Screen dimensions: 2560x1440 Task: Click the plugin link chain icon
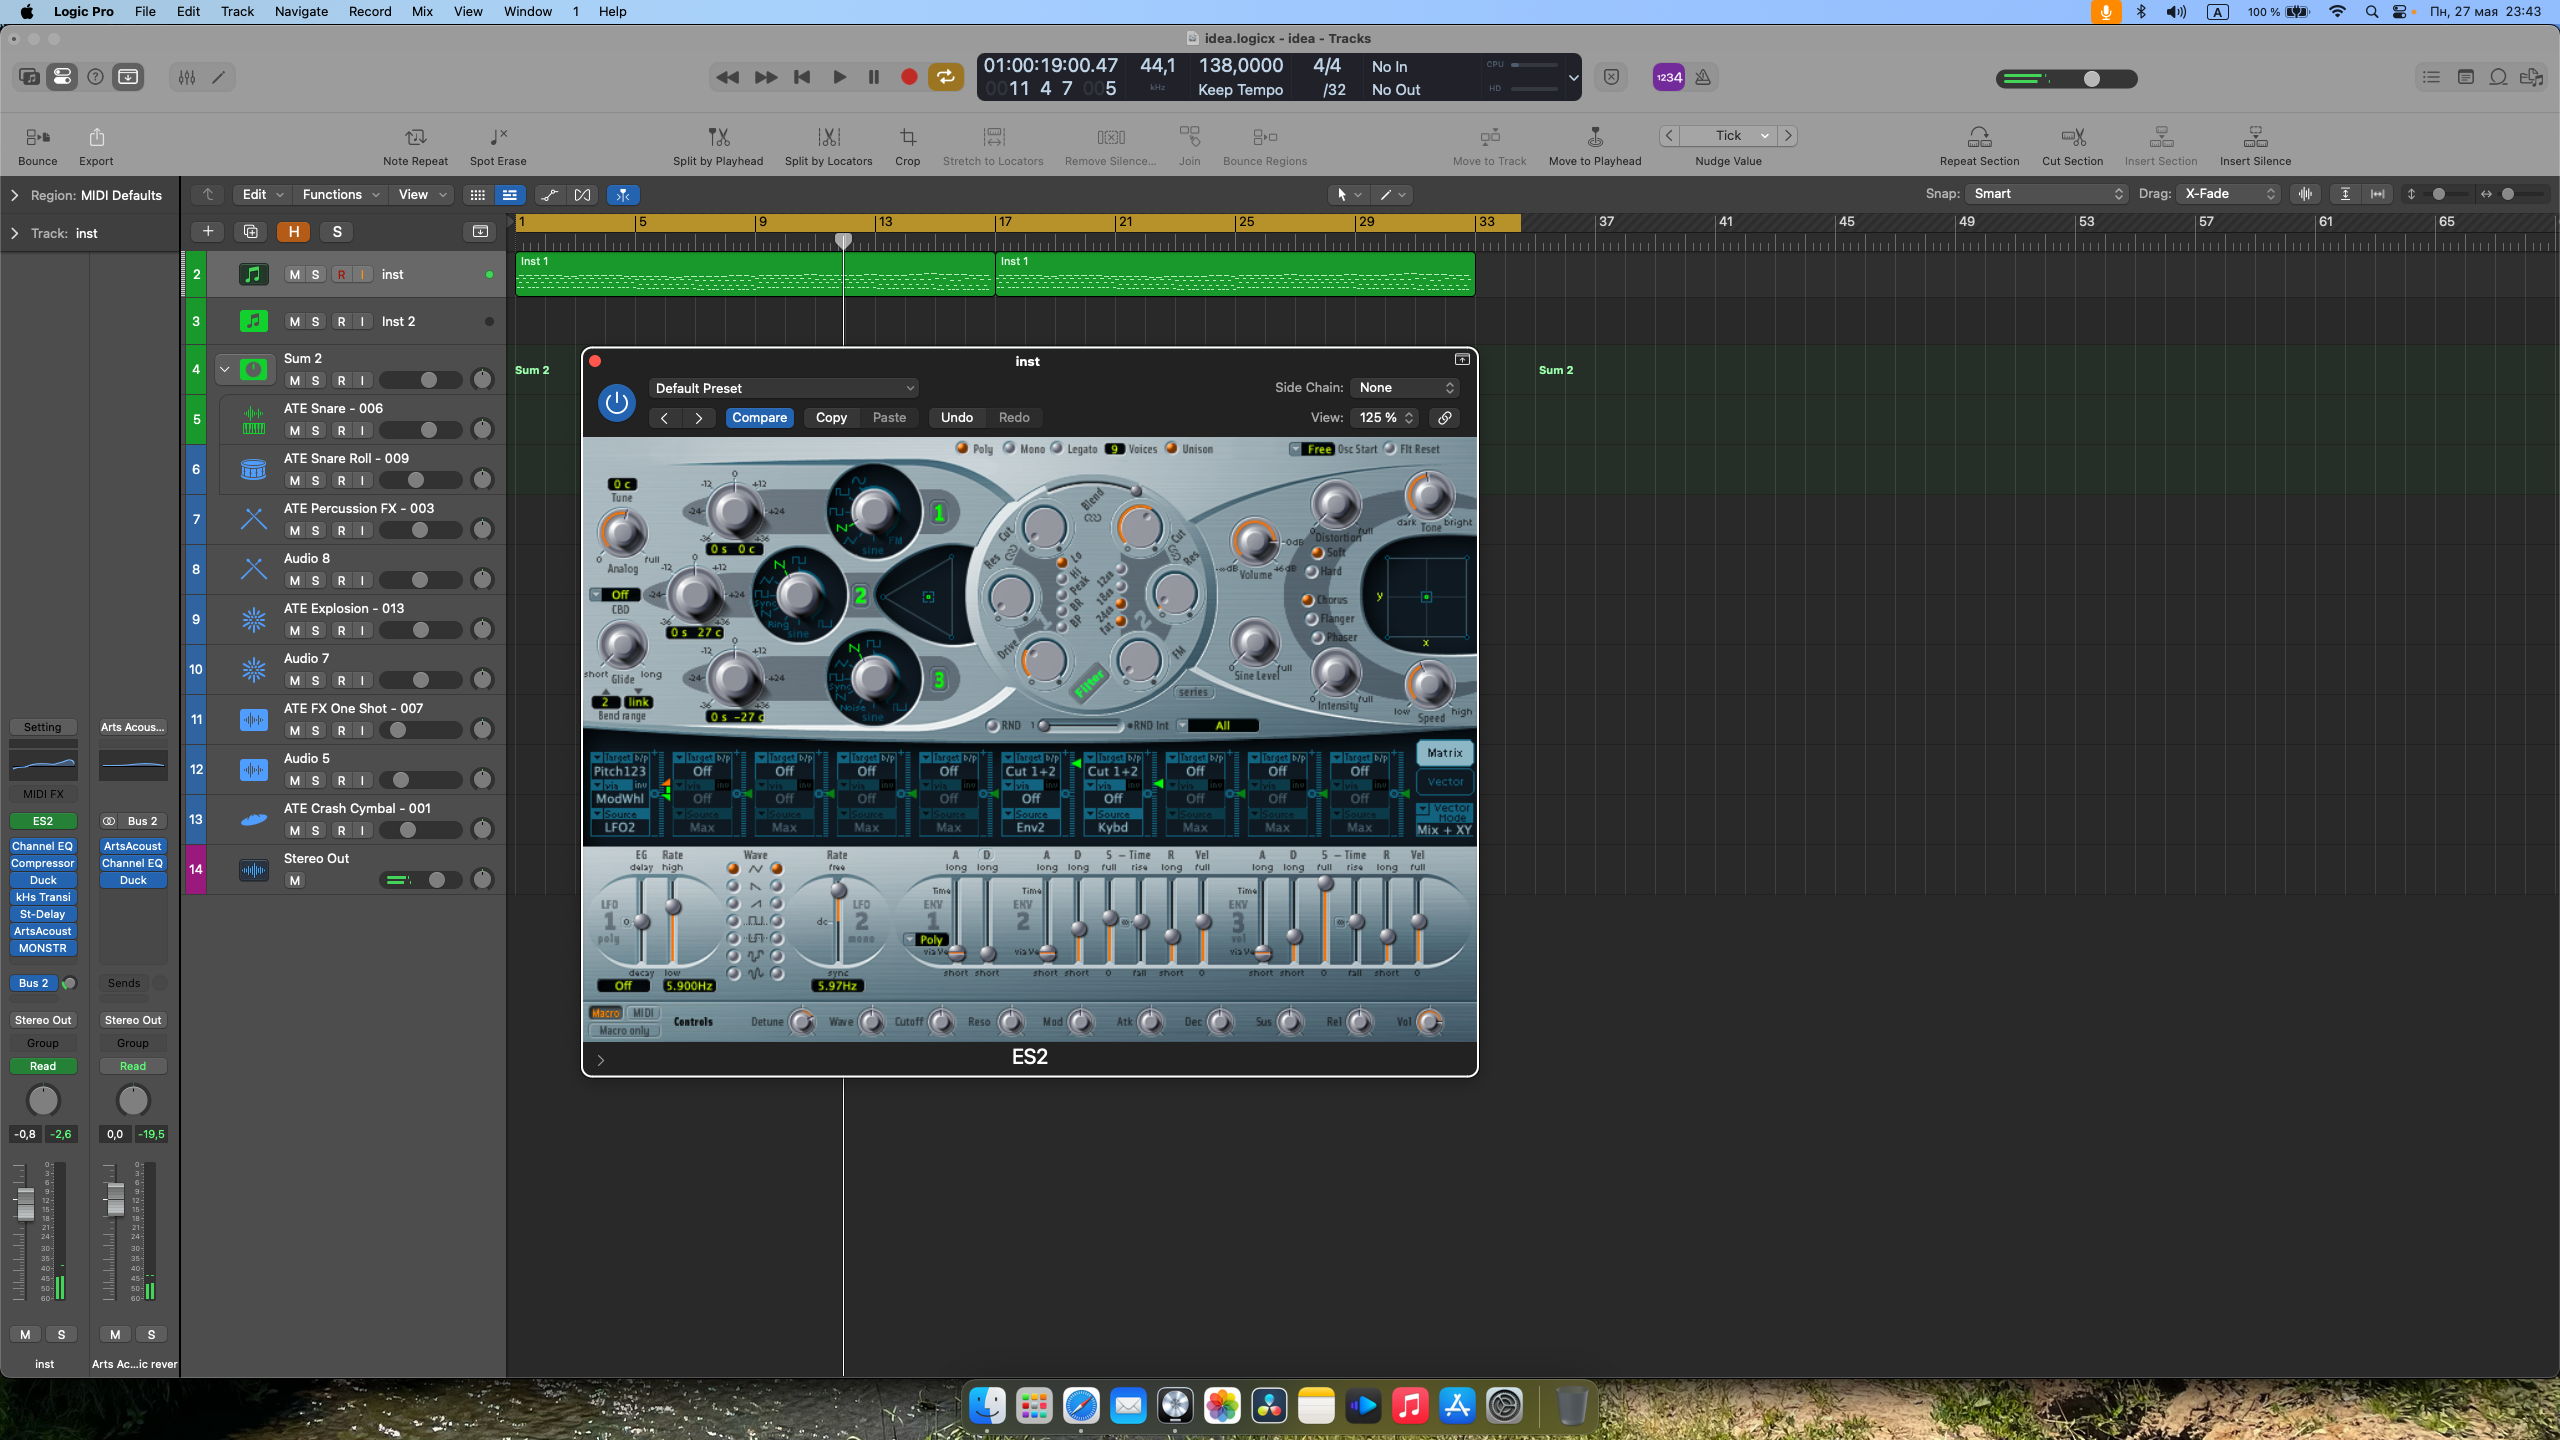point(1445,418)
